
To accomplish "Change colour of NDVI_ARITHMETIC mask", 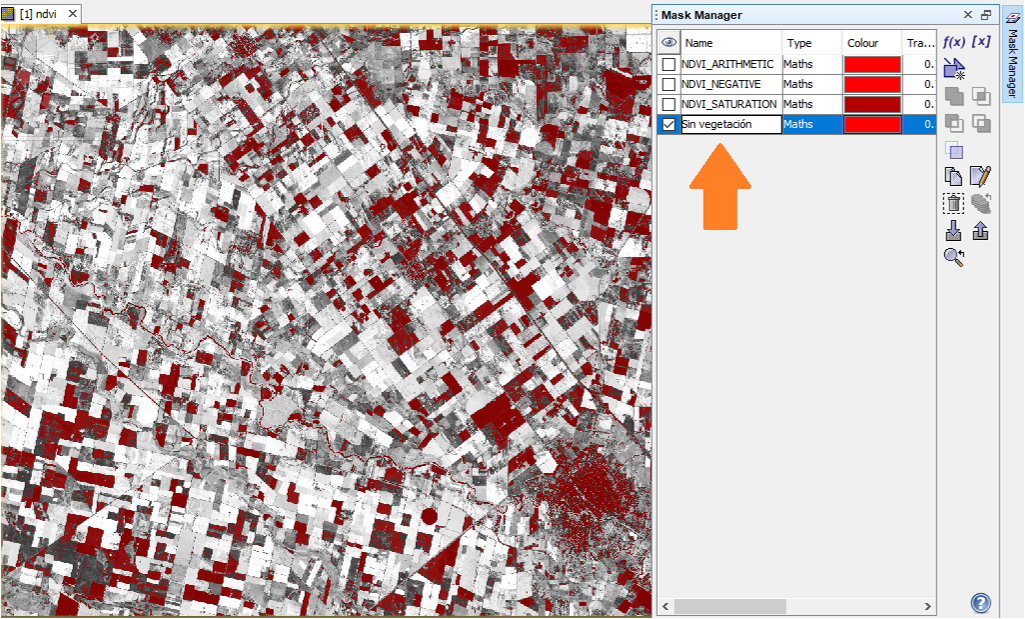I will (x=872, y=64).
